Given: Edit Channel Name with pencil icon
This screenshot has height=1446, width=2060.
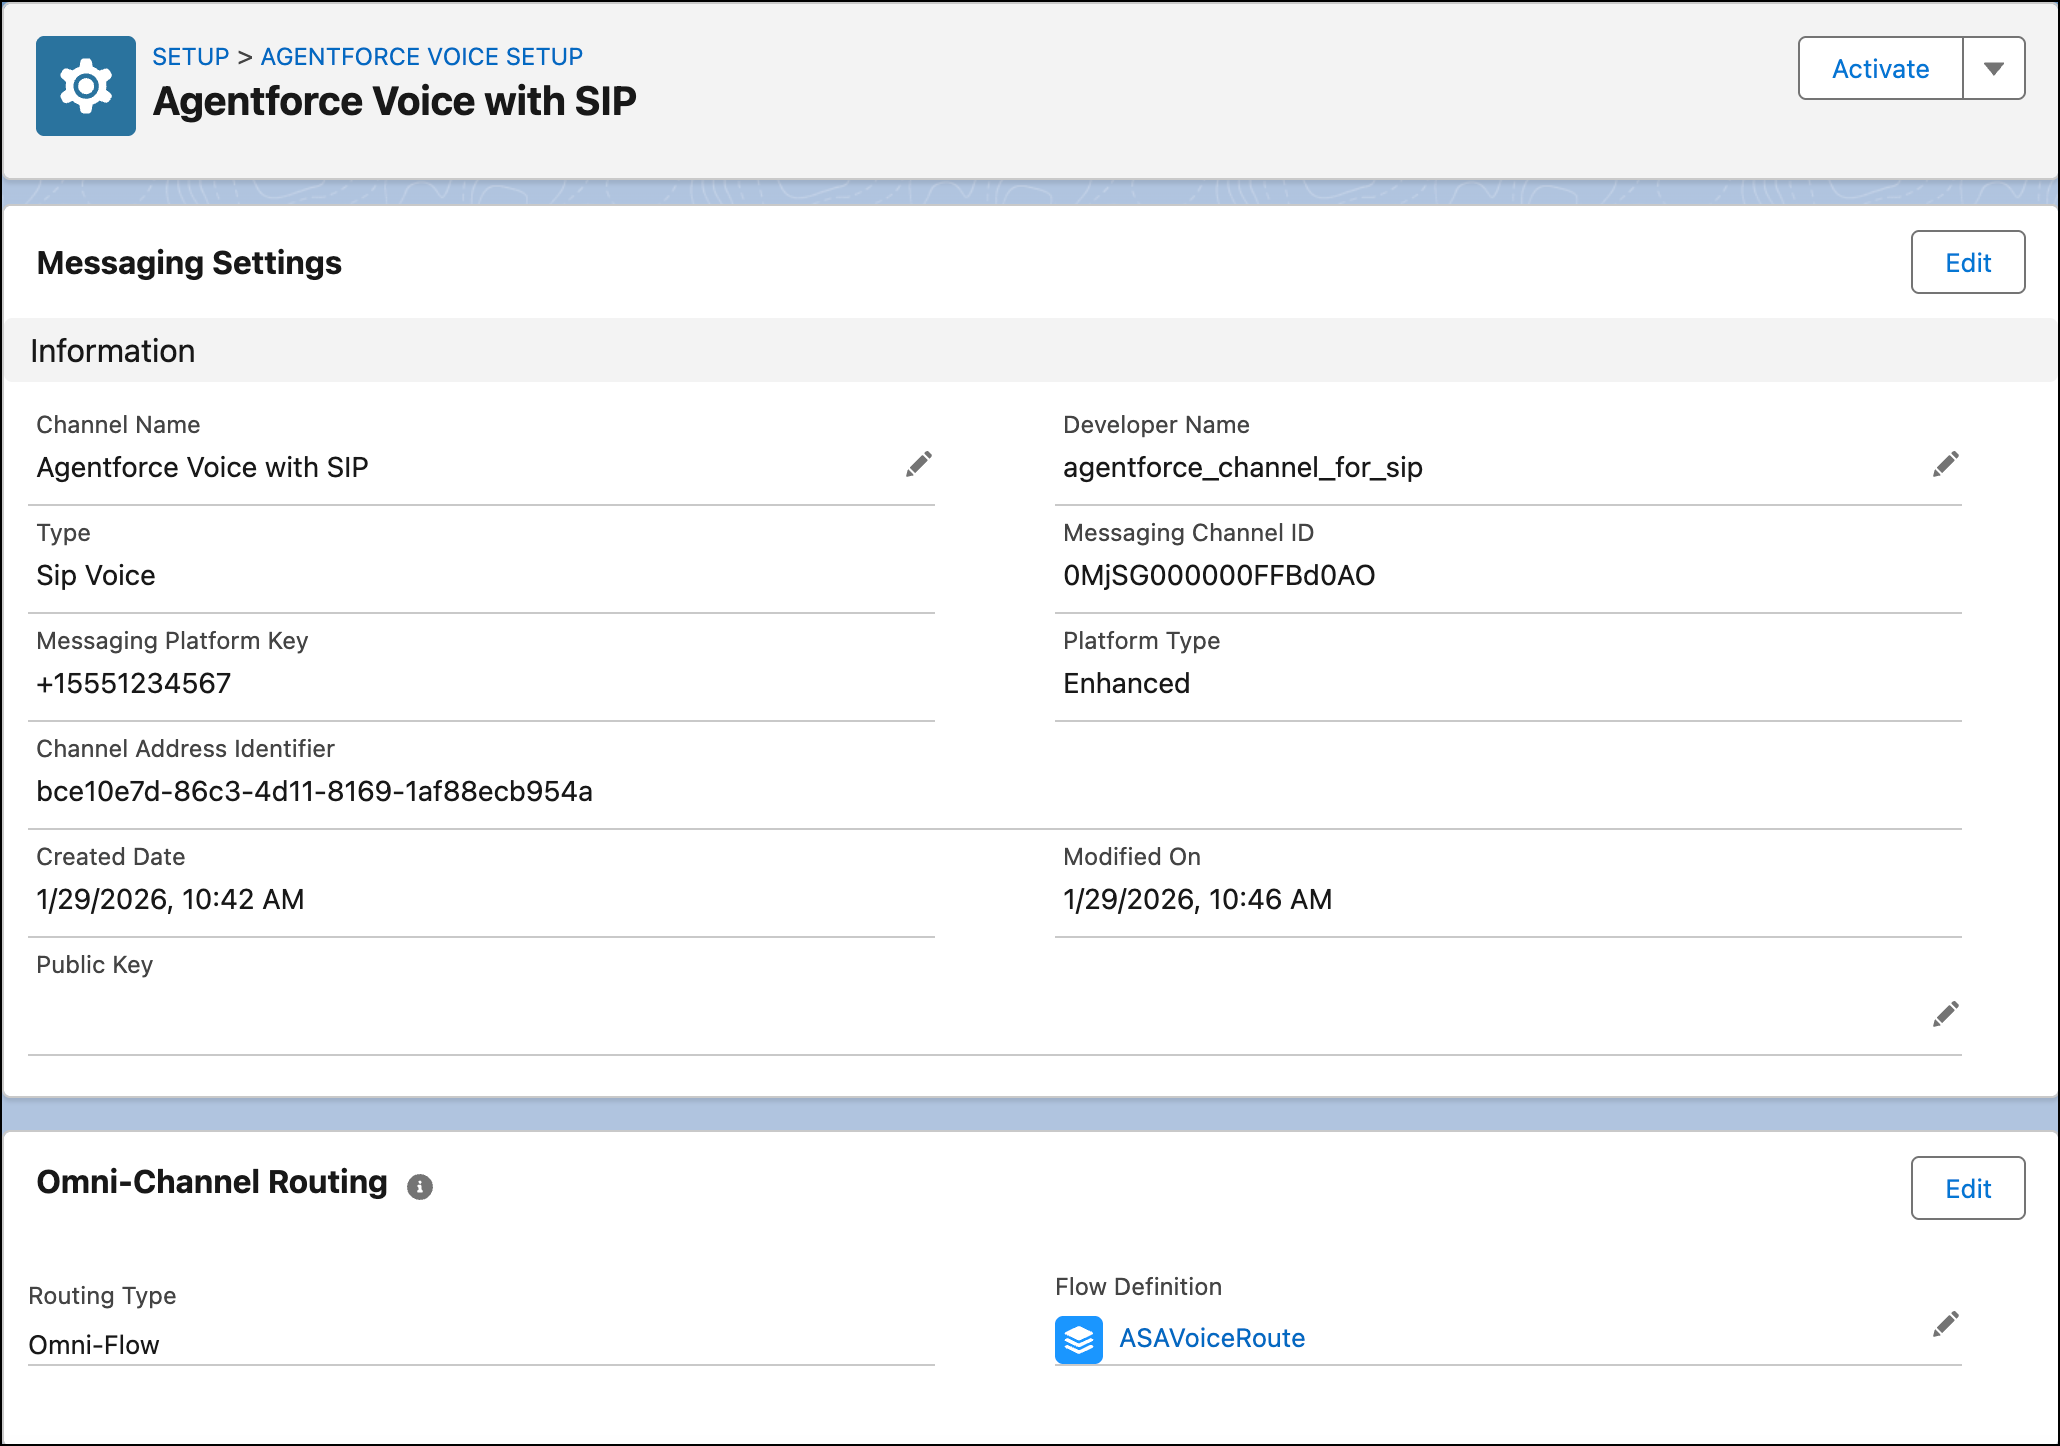Looking at the screenshot, I should (919, 464).
